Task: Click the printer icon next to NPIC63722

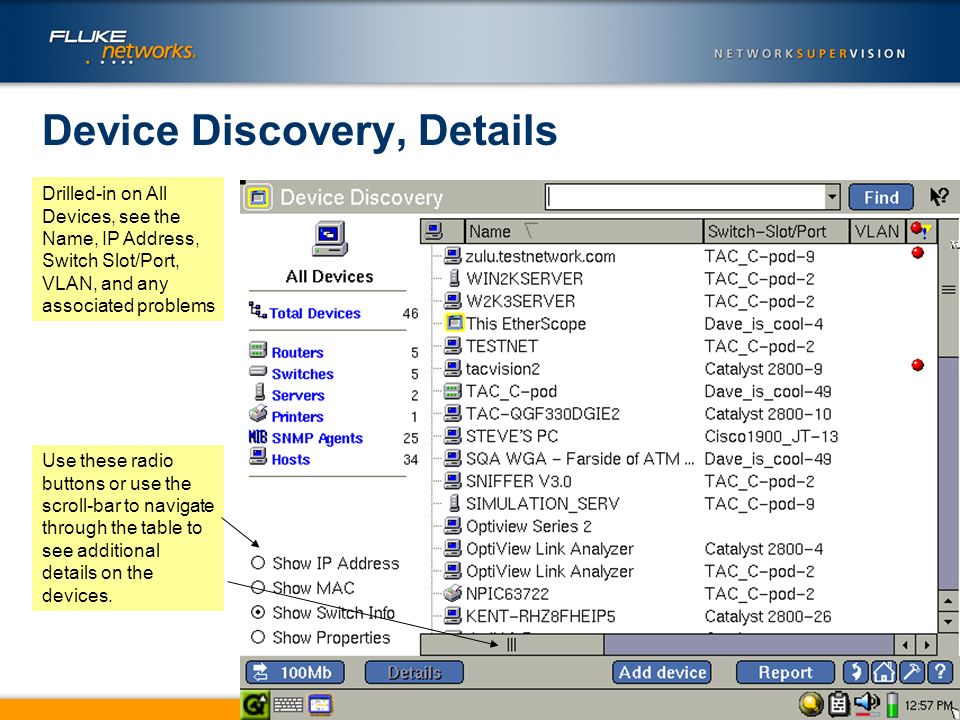Action: click(x=452, y=593)
